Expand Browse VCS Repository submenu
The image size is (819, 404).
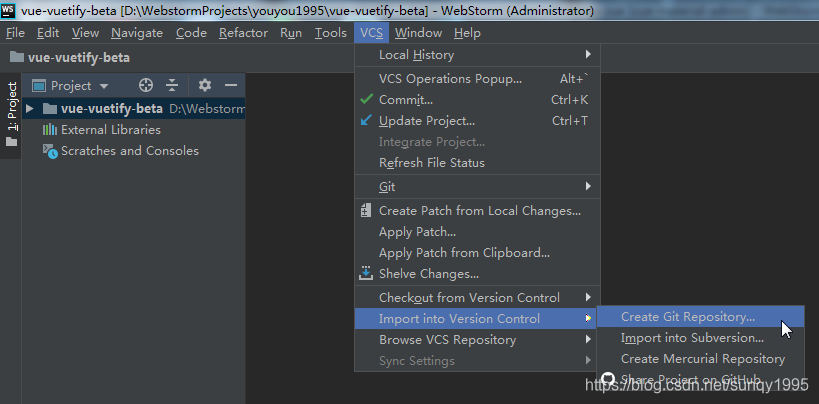(477, 340)
